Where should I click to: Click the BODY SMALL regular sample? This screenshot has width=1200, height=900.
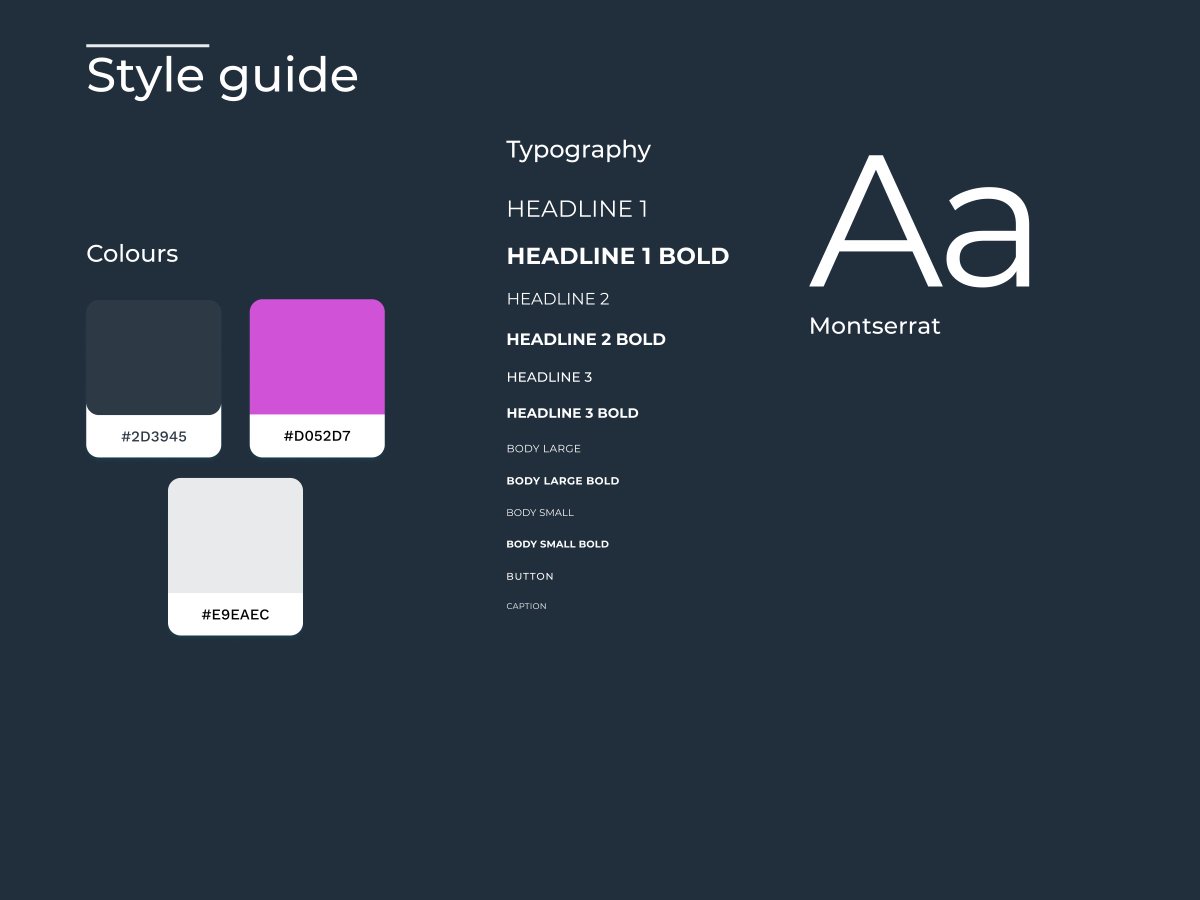point(540,513)
